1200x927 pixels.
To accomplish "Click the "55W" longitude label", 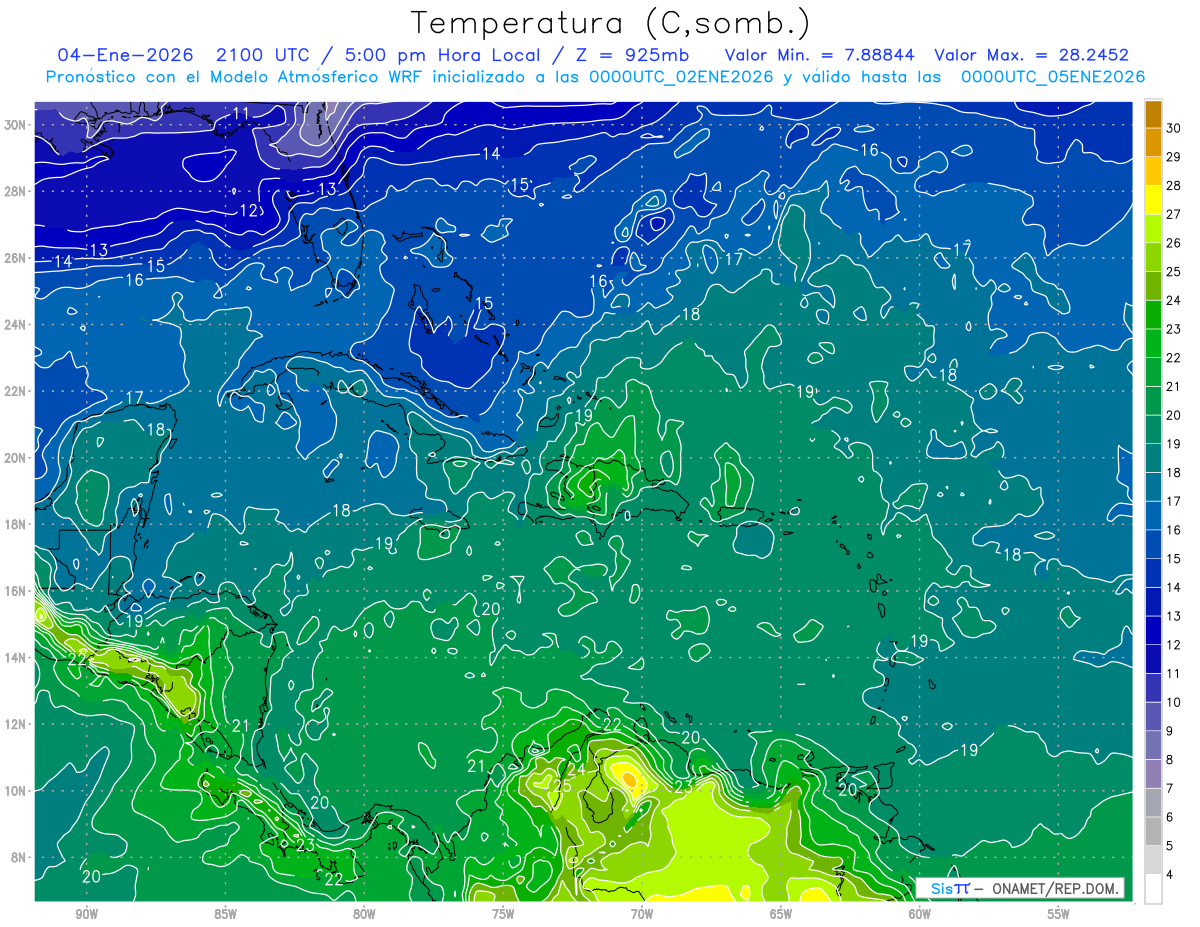I will pos(1059,914).
